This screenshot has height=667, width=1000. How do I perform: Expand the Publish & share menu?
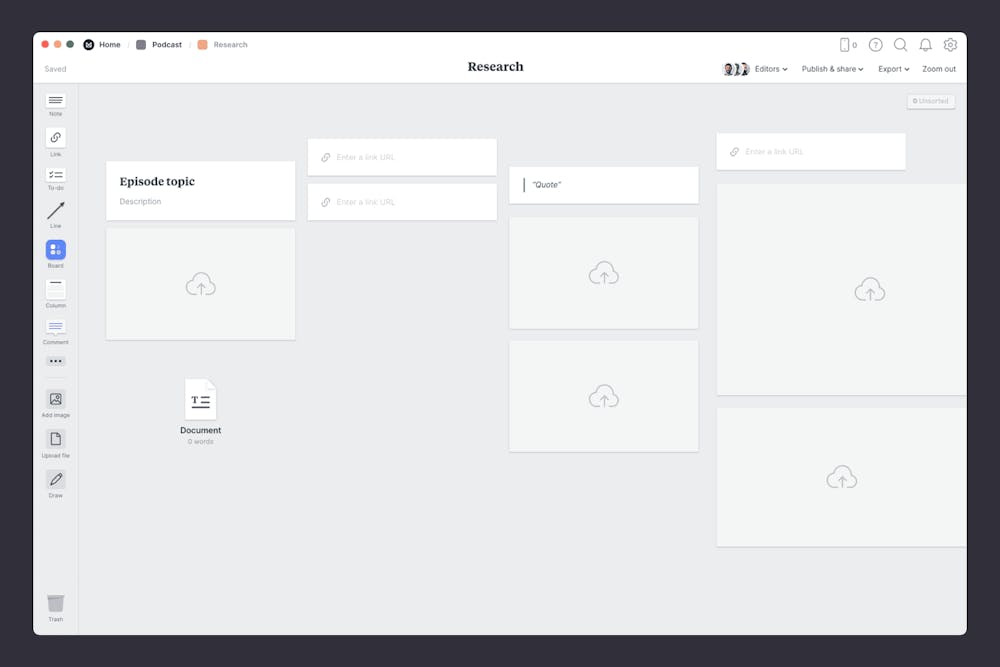coord(833,68)
